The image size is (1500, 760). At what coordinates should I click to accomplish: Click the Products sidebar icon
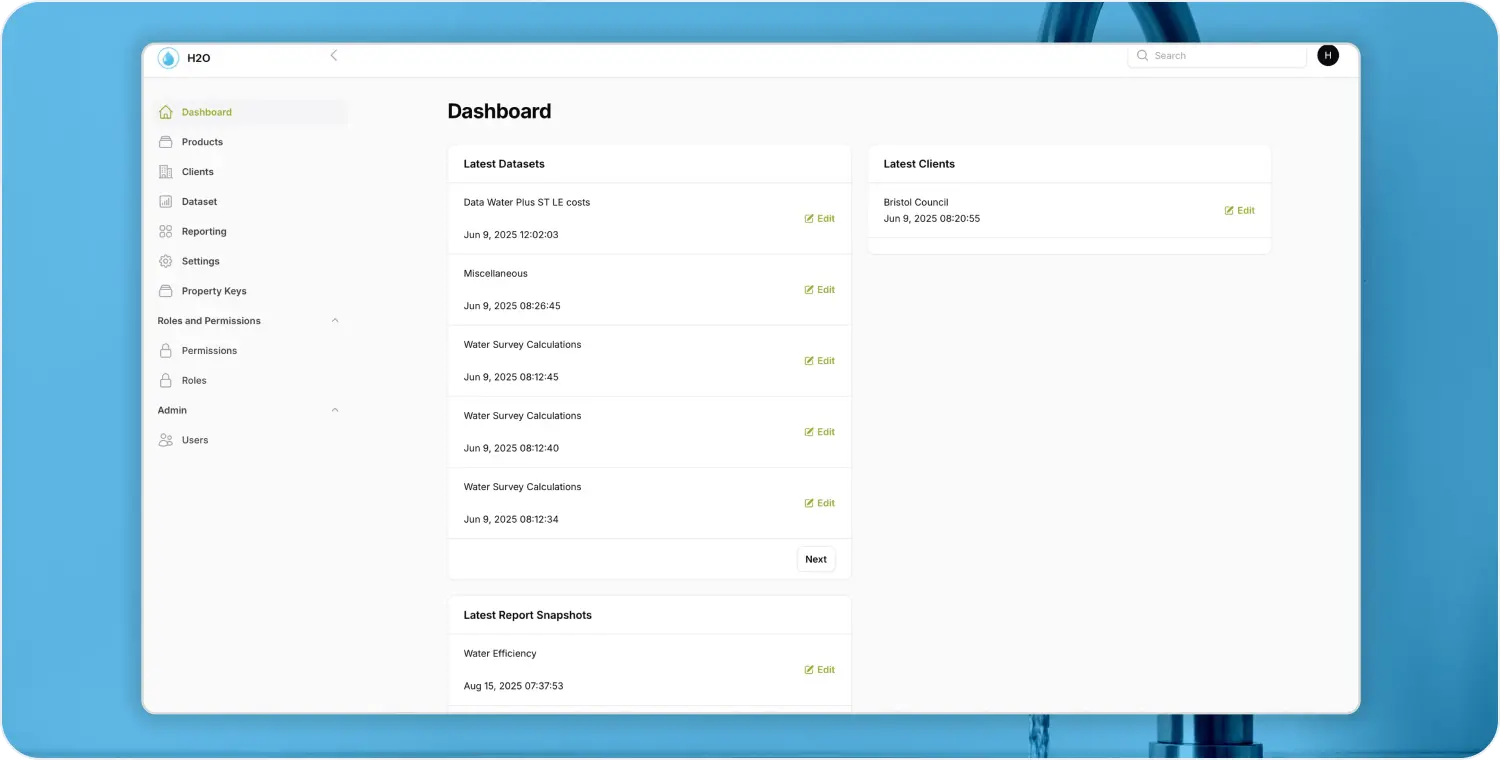pos(166,142)
